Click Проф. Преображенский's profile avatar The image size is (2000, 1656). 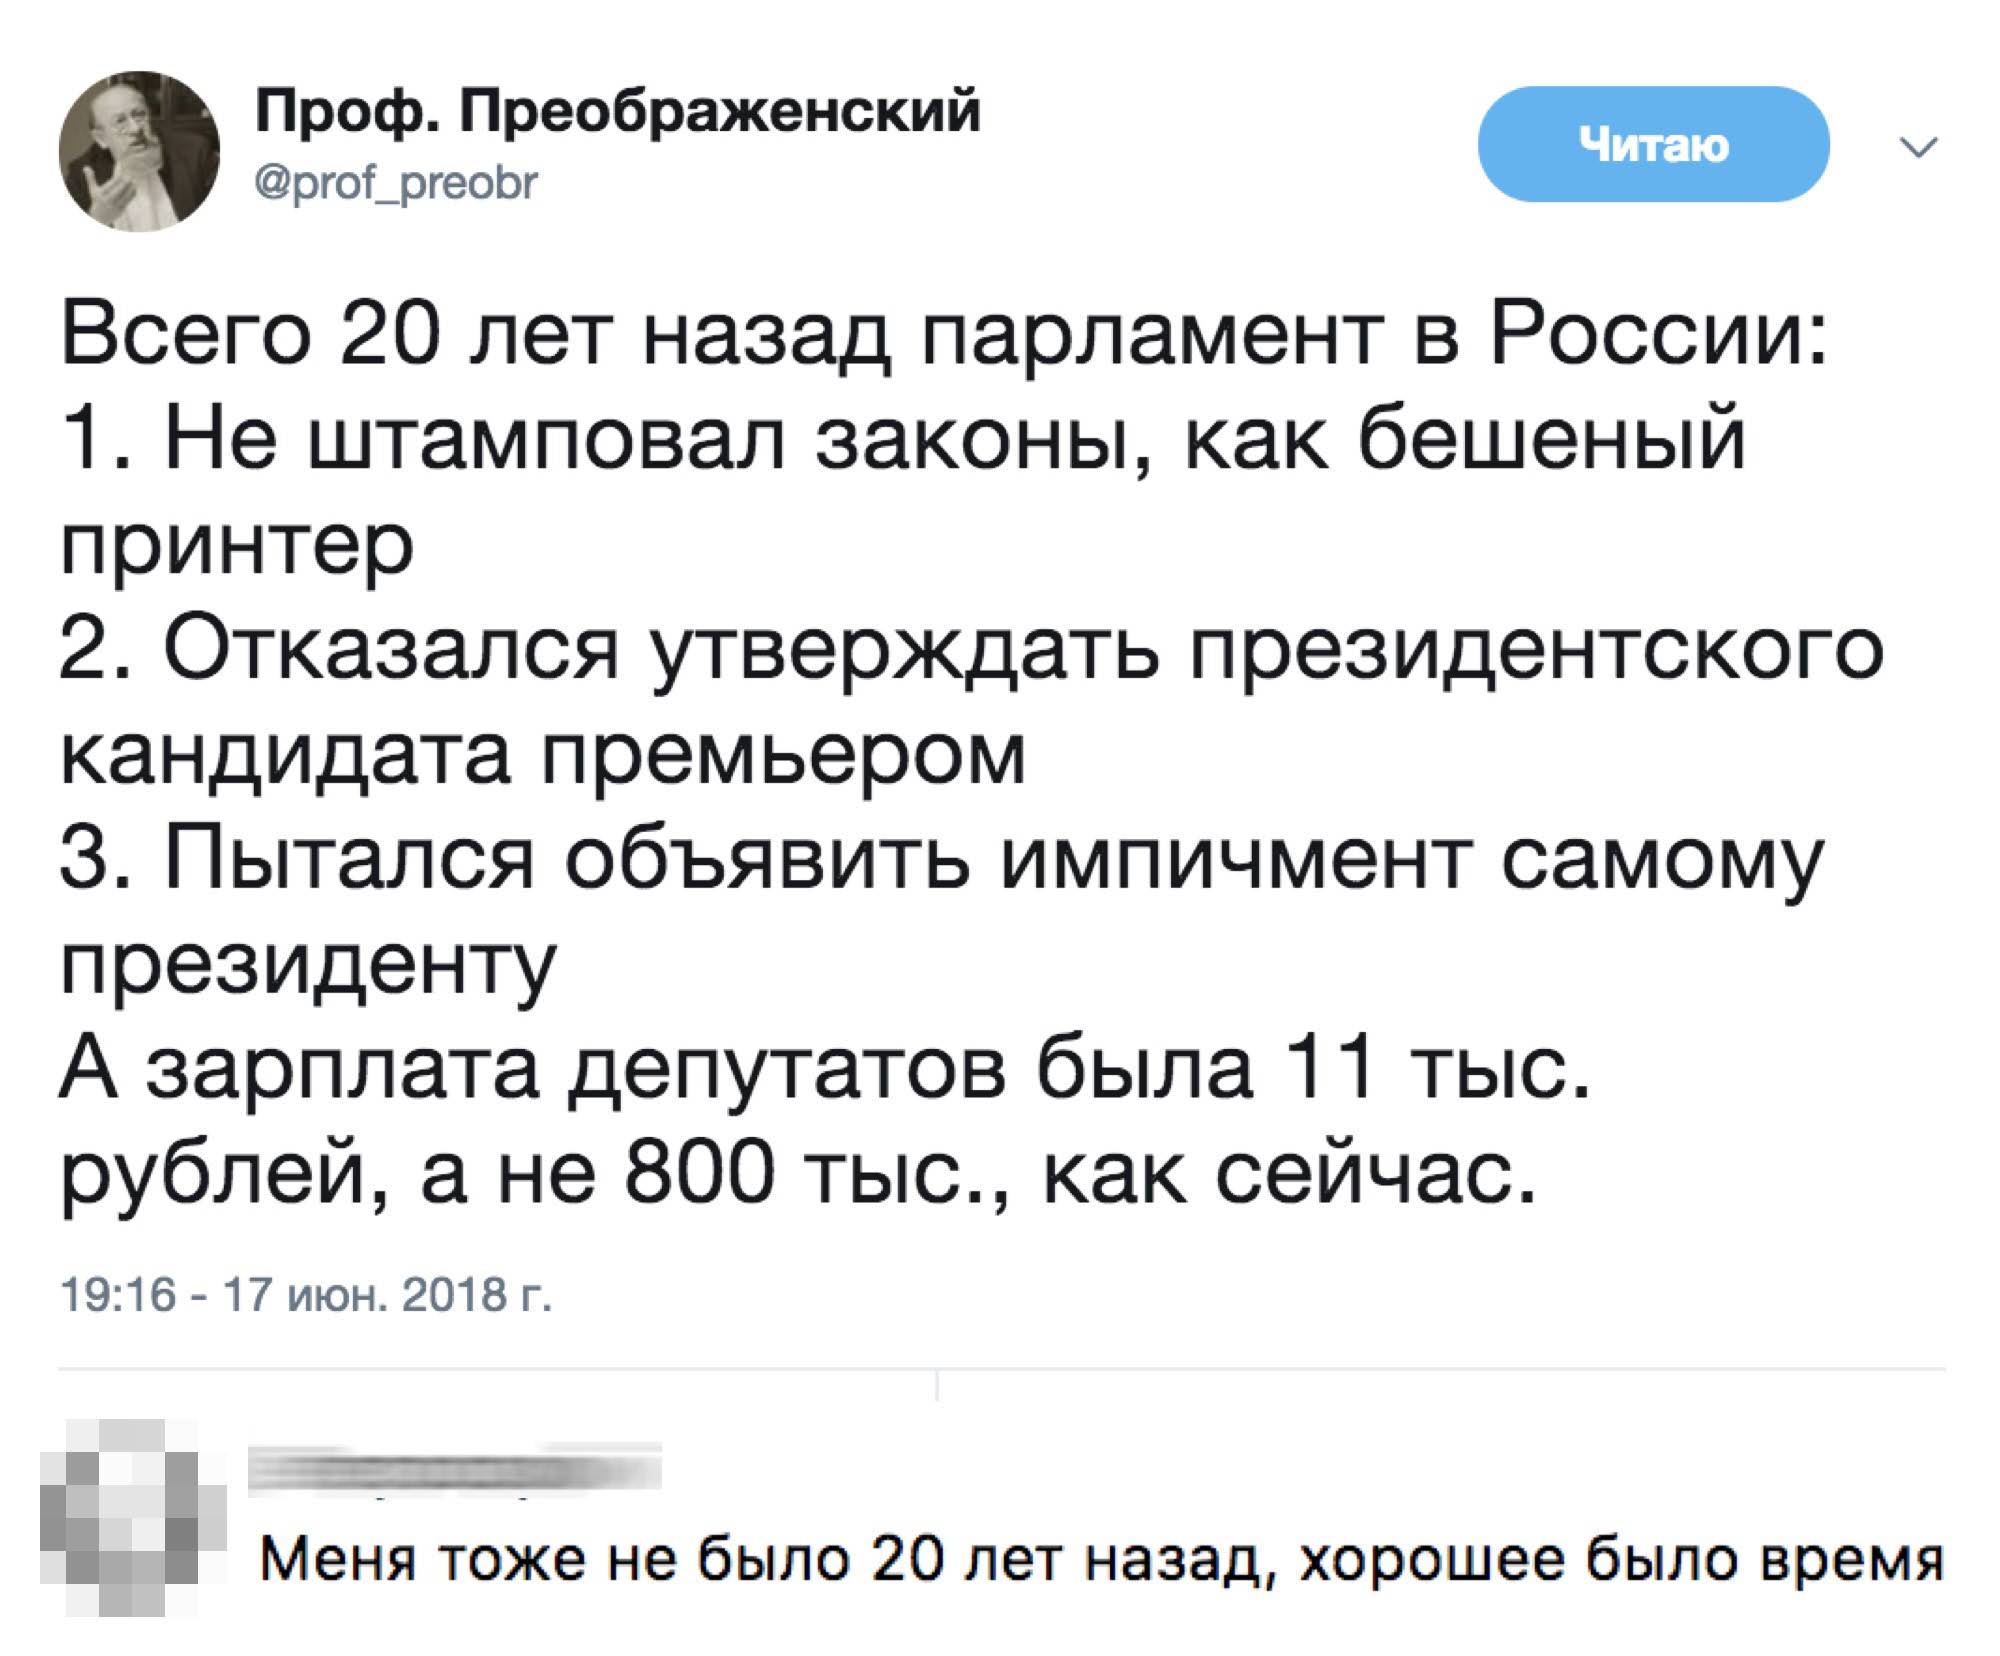(x=139, y=150)
